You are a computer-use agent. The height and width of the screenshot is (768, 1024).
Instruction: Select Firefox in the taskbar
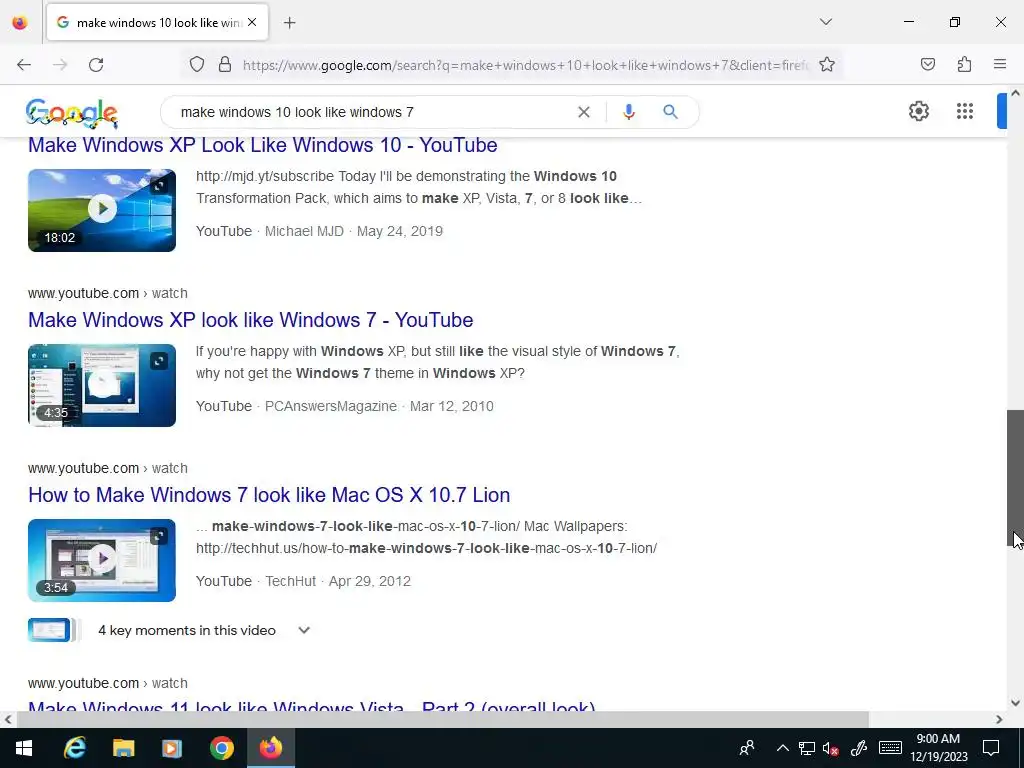point(270,748)
